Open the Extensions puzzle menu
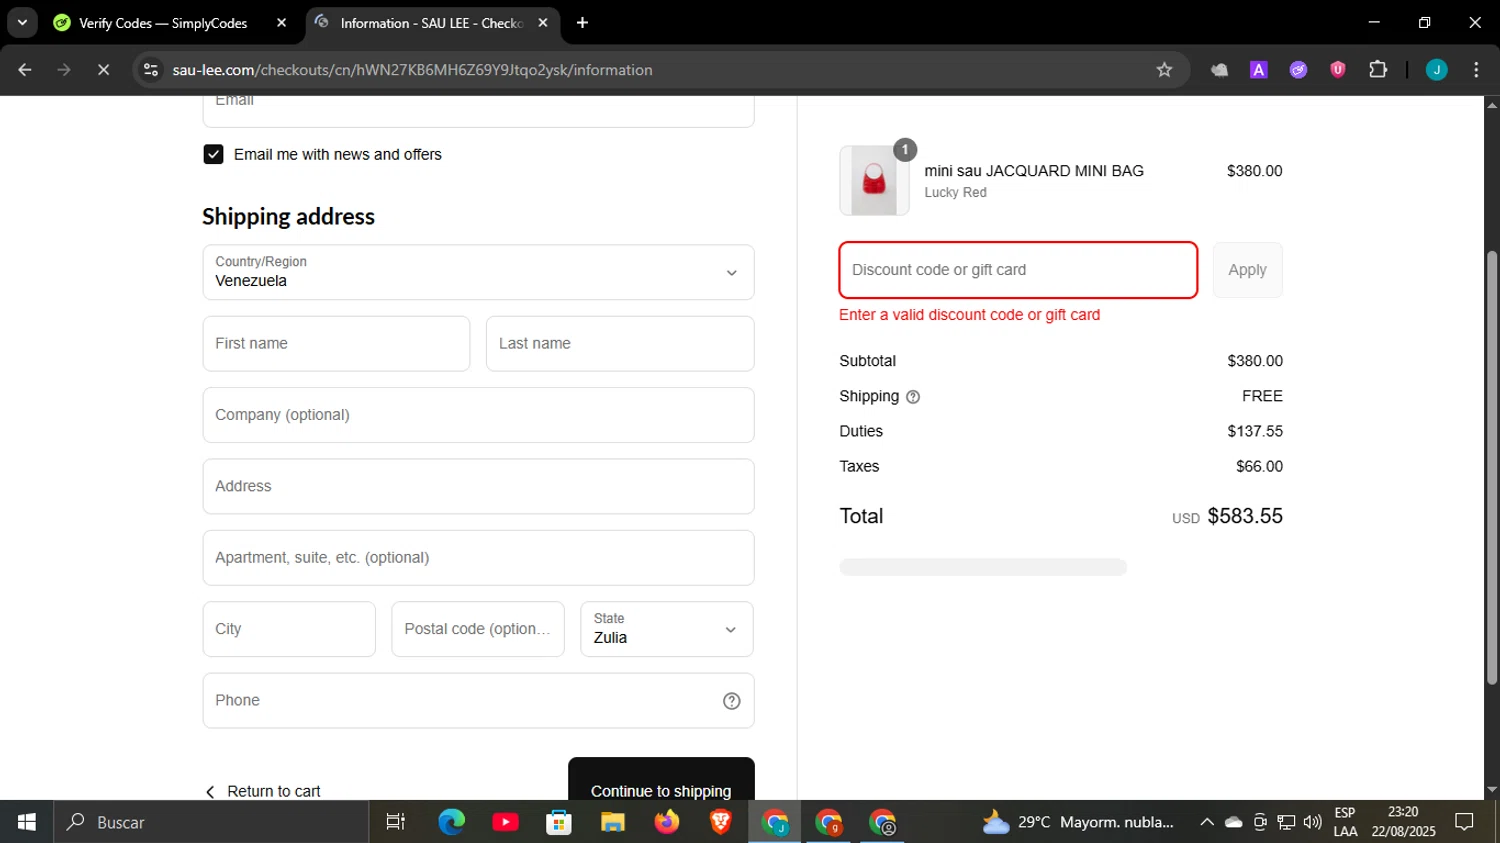This screenshot has width=1500, height=843. pyautogui.click(x=1378, y=70)
